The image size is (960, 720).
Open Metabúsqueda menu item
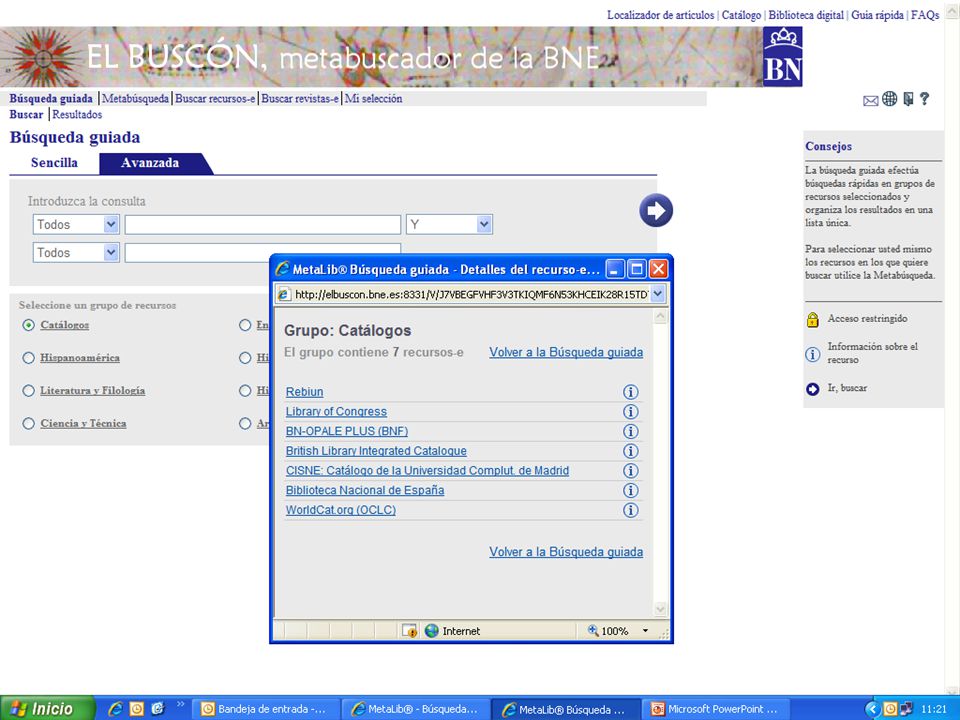click(135, 99)
